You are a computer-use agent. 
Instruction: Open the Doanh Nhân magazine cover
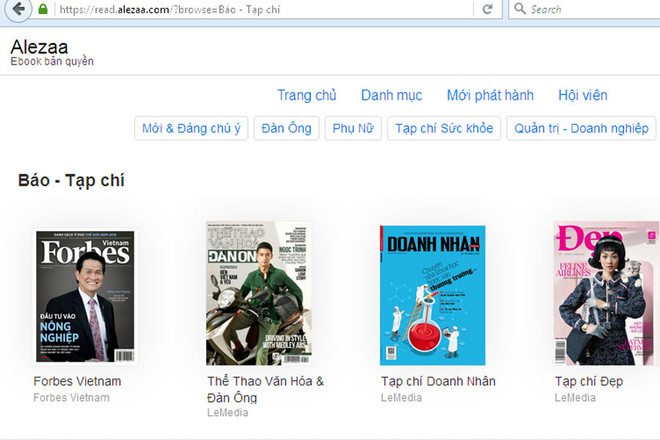pos(432,296)
